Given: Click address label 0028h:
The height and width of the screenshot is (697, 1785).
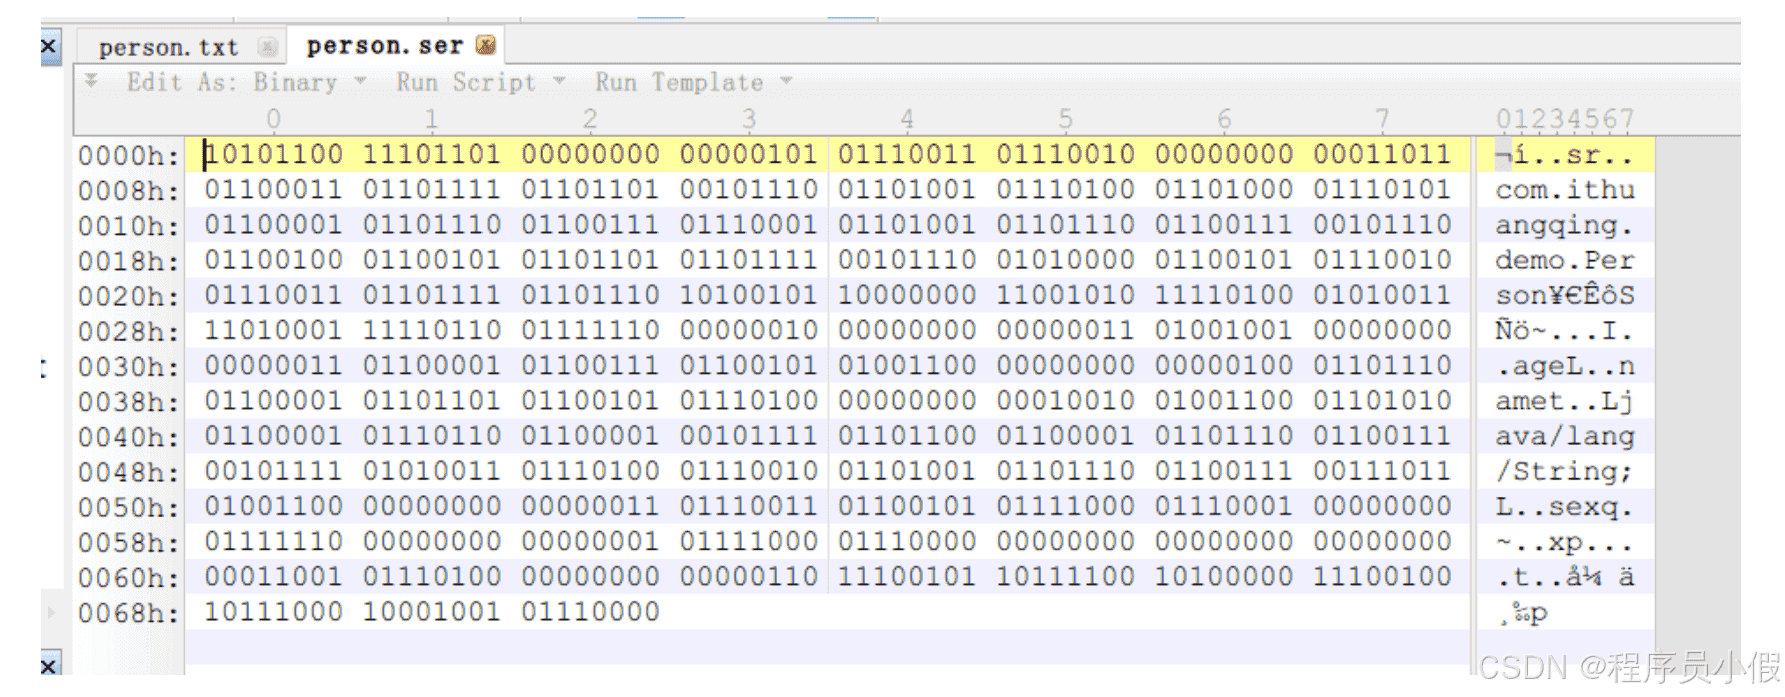Looking at the screenshot, I should (x=129, y=331).
